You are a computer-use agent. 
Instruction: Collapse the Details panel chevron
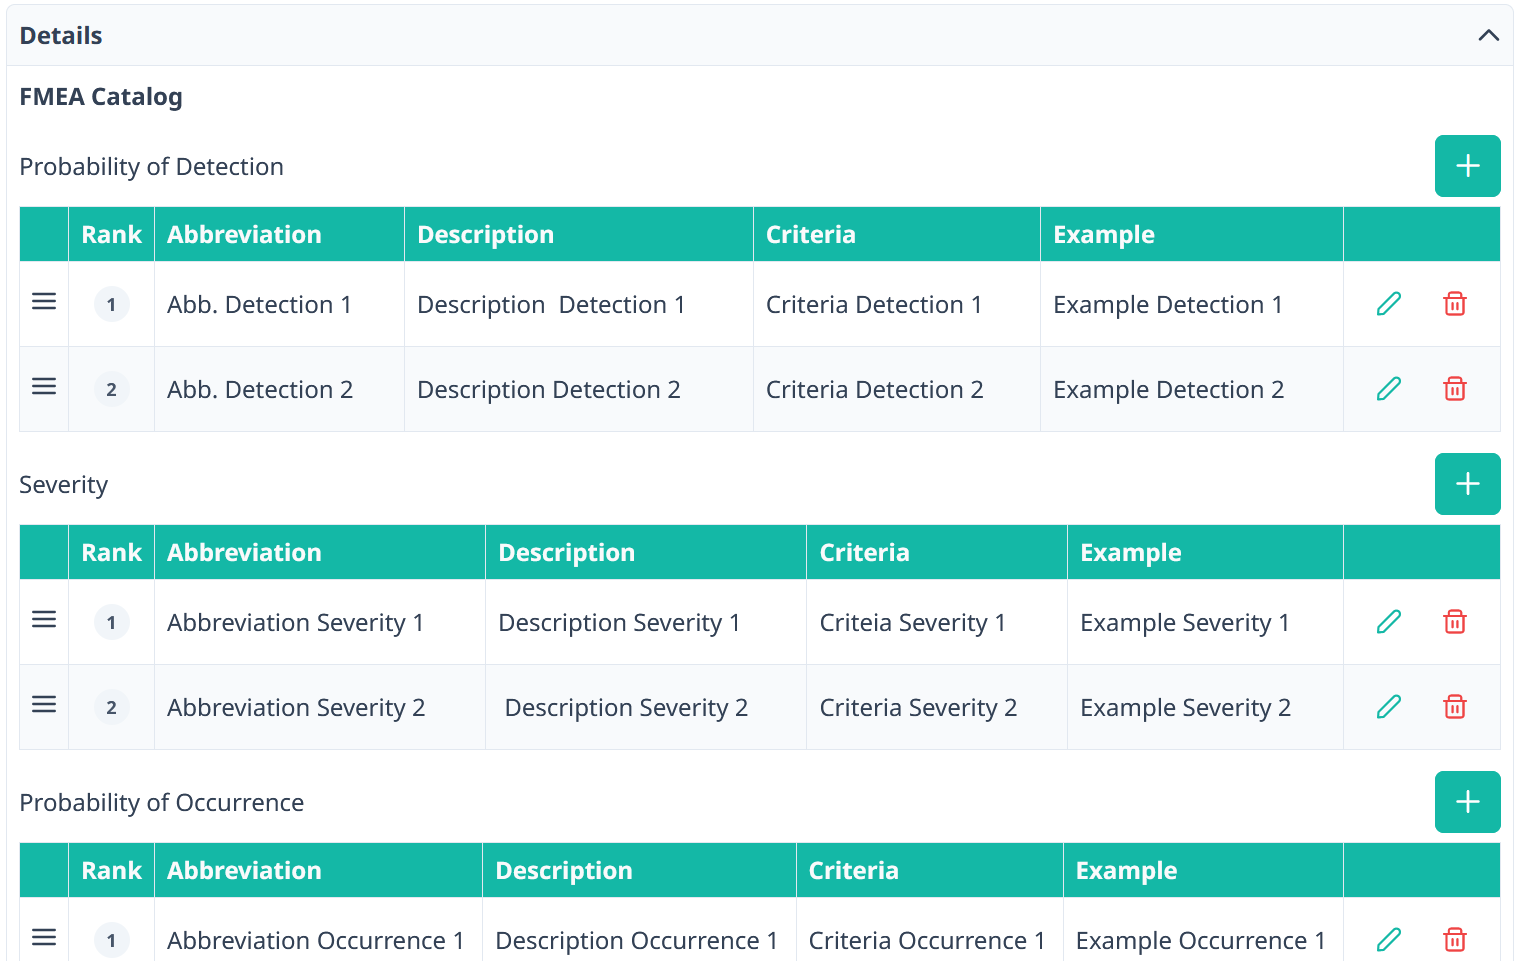click(1488, 36)
